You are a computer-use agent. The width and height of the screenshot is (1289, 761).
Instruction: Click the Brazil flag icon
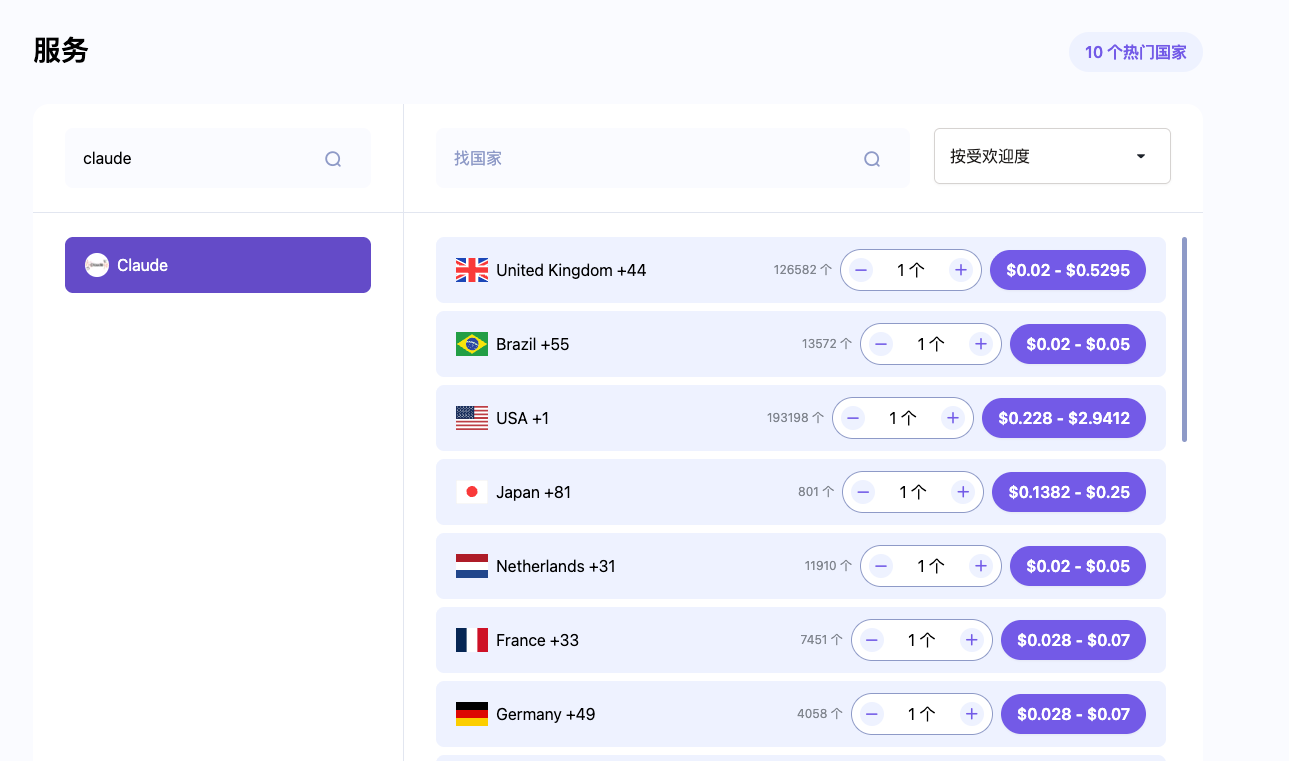click(472, 344)
